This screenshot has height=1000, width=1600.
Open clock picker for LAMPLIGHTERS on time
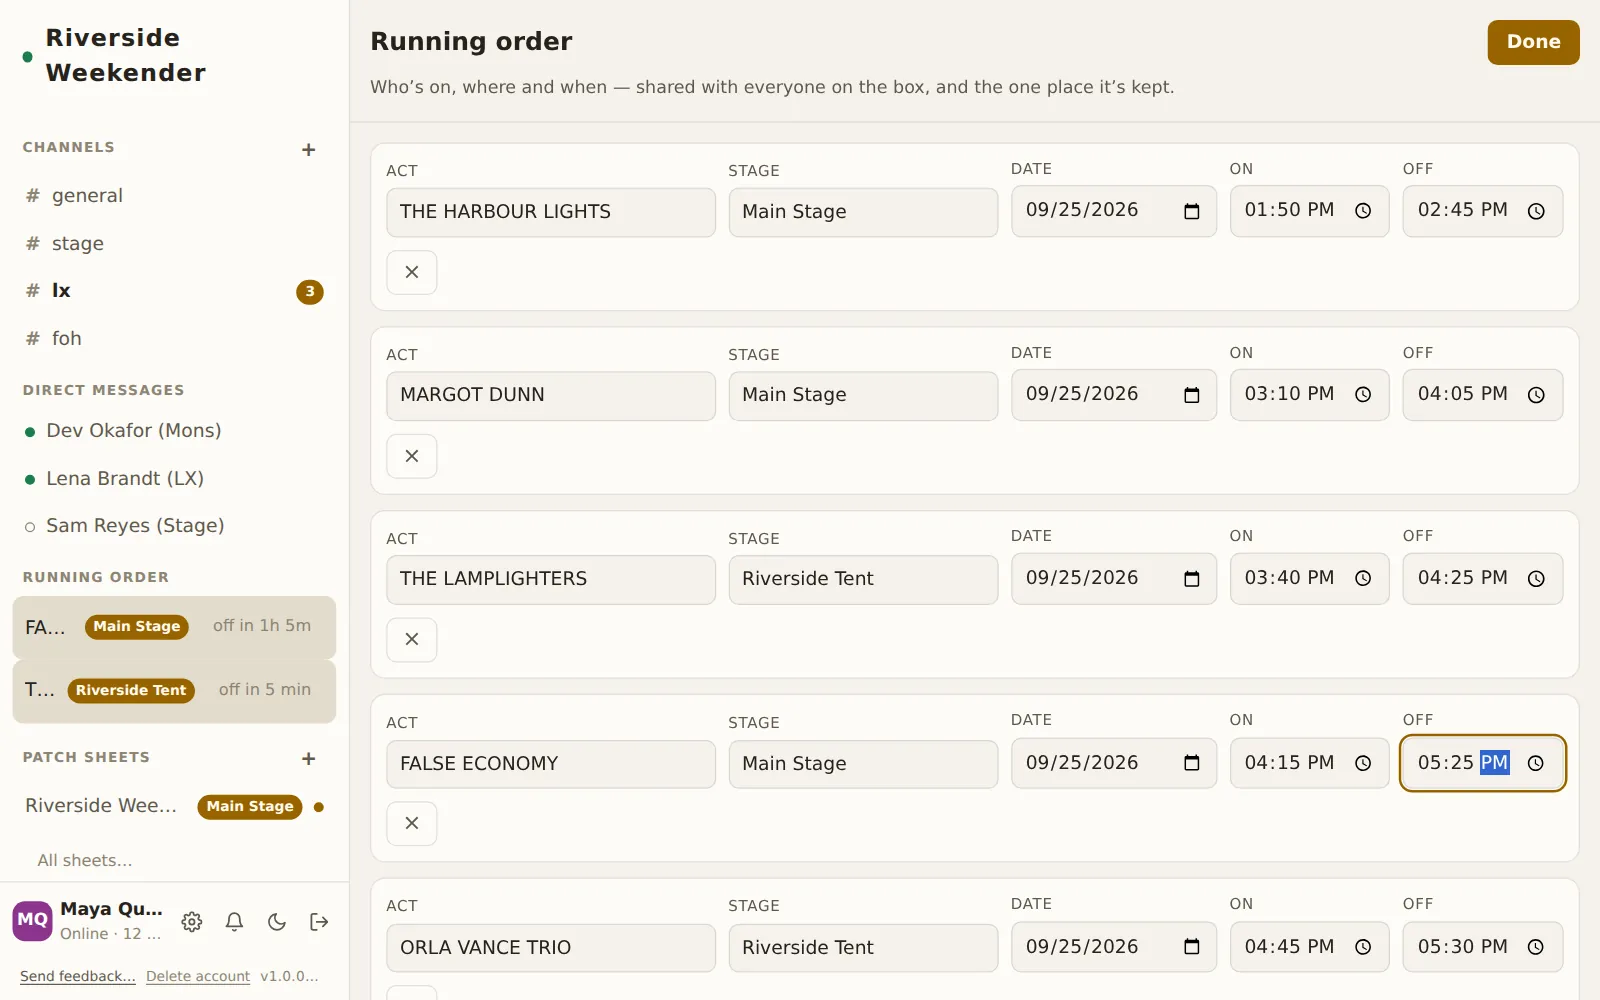pyautogui.click(x=1363, y=579)
